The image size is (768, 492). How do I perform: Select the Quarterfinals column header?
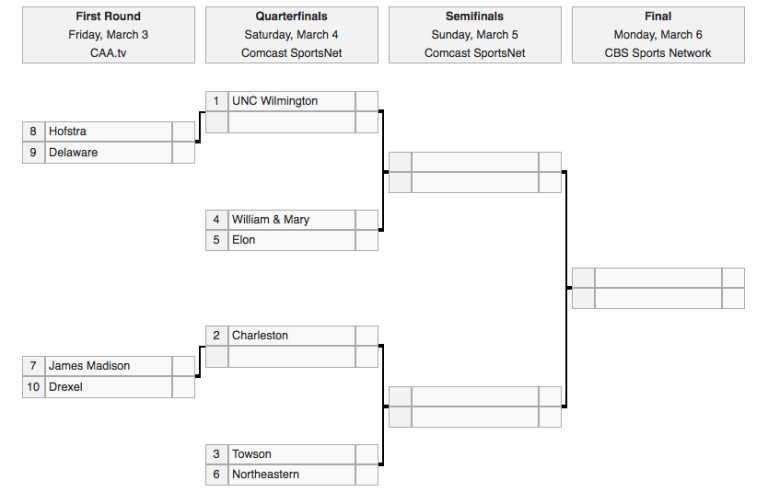(291, 17)
